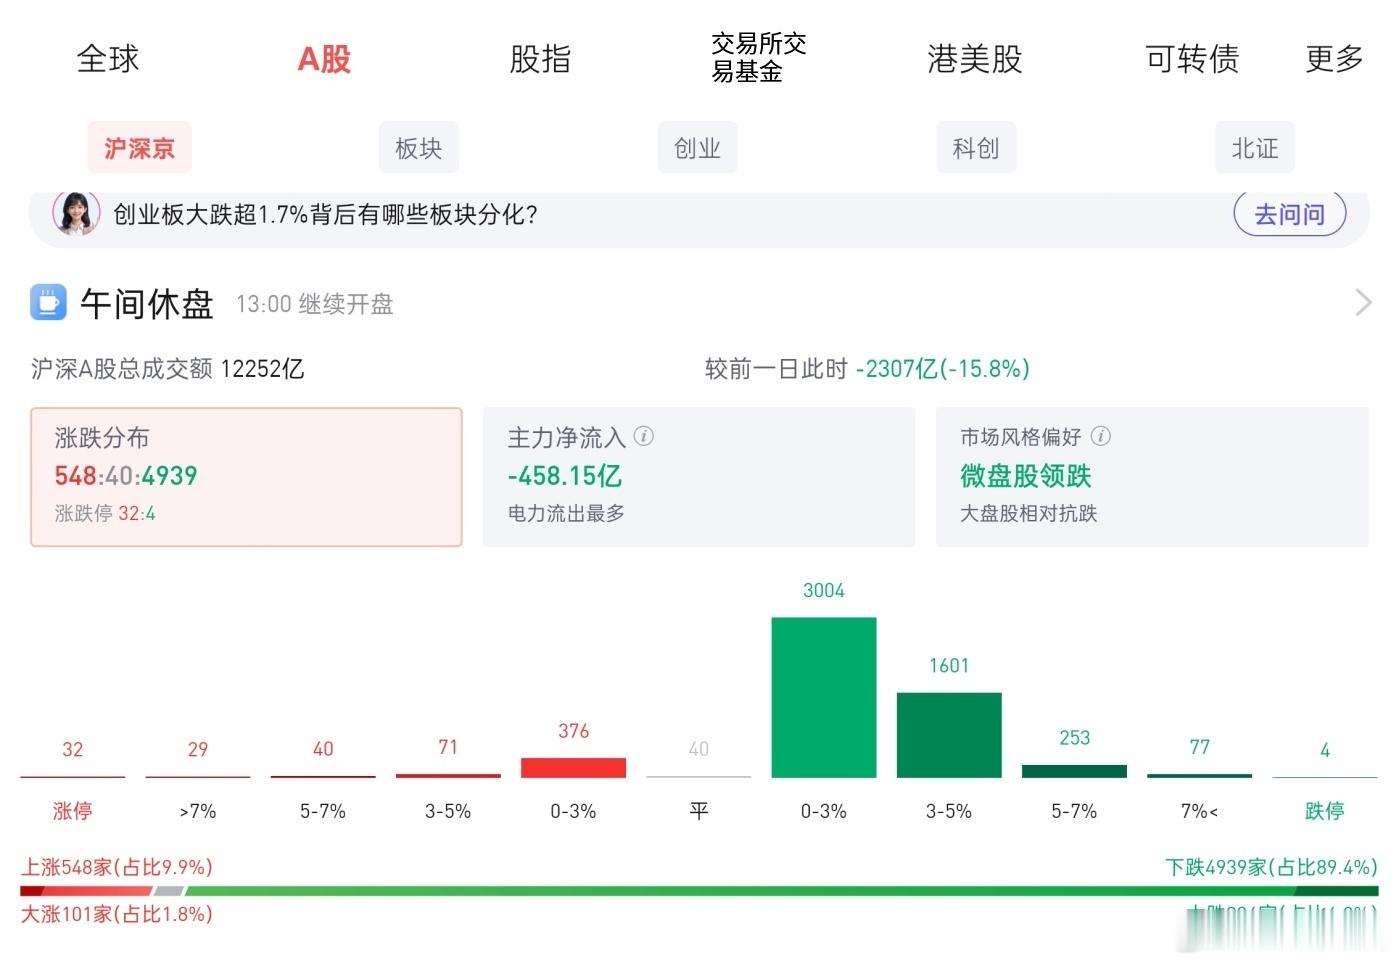Switch to the 板块 sub-tab

click(418, 148)
